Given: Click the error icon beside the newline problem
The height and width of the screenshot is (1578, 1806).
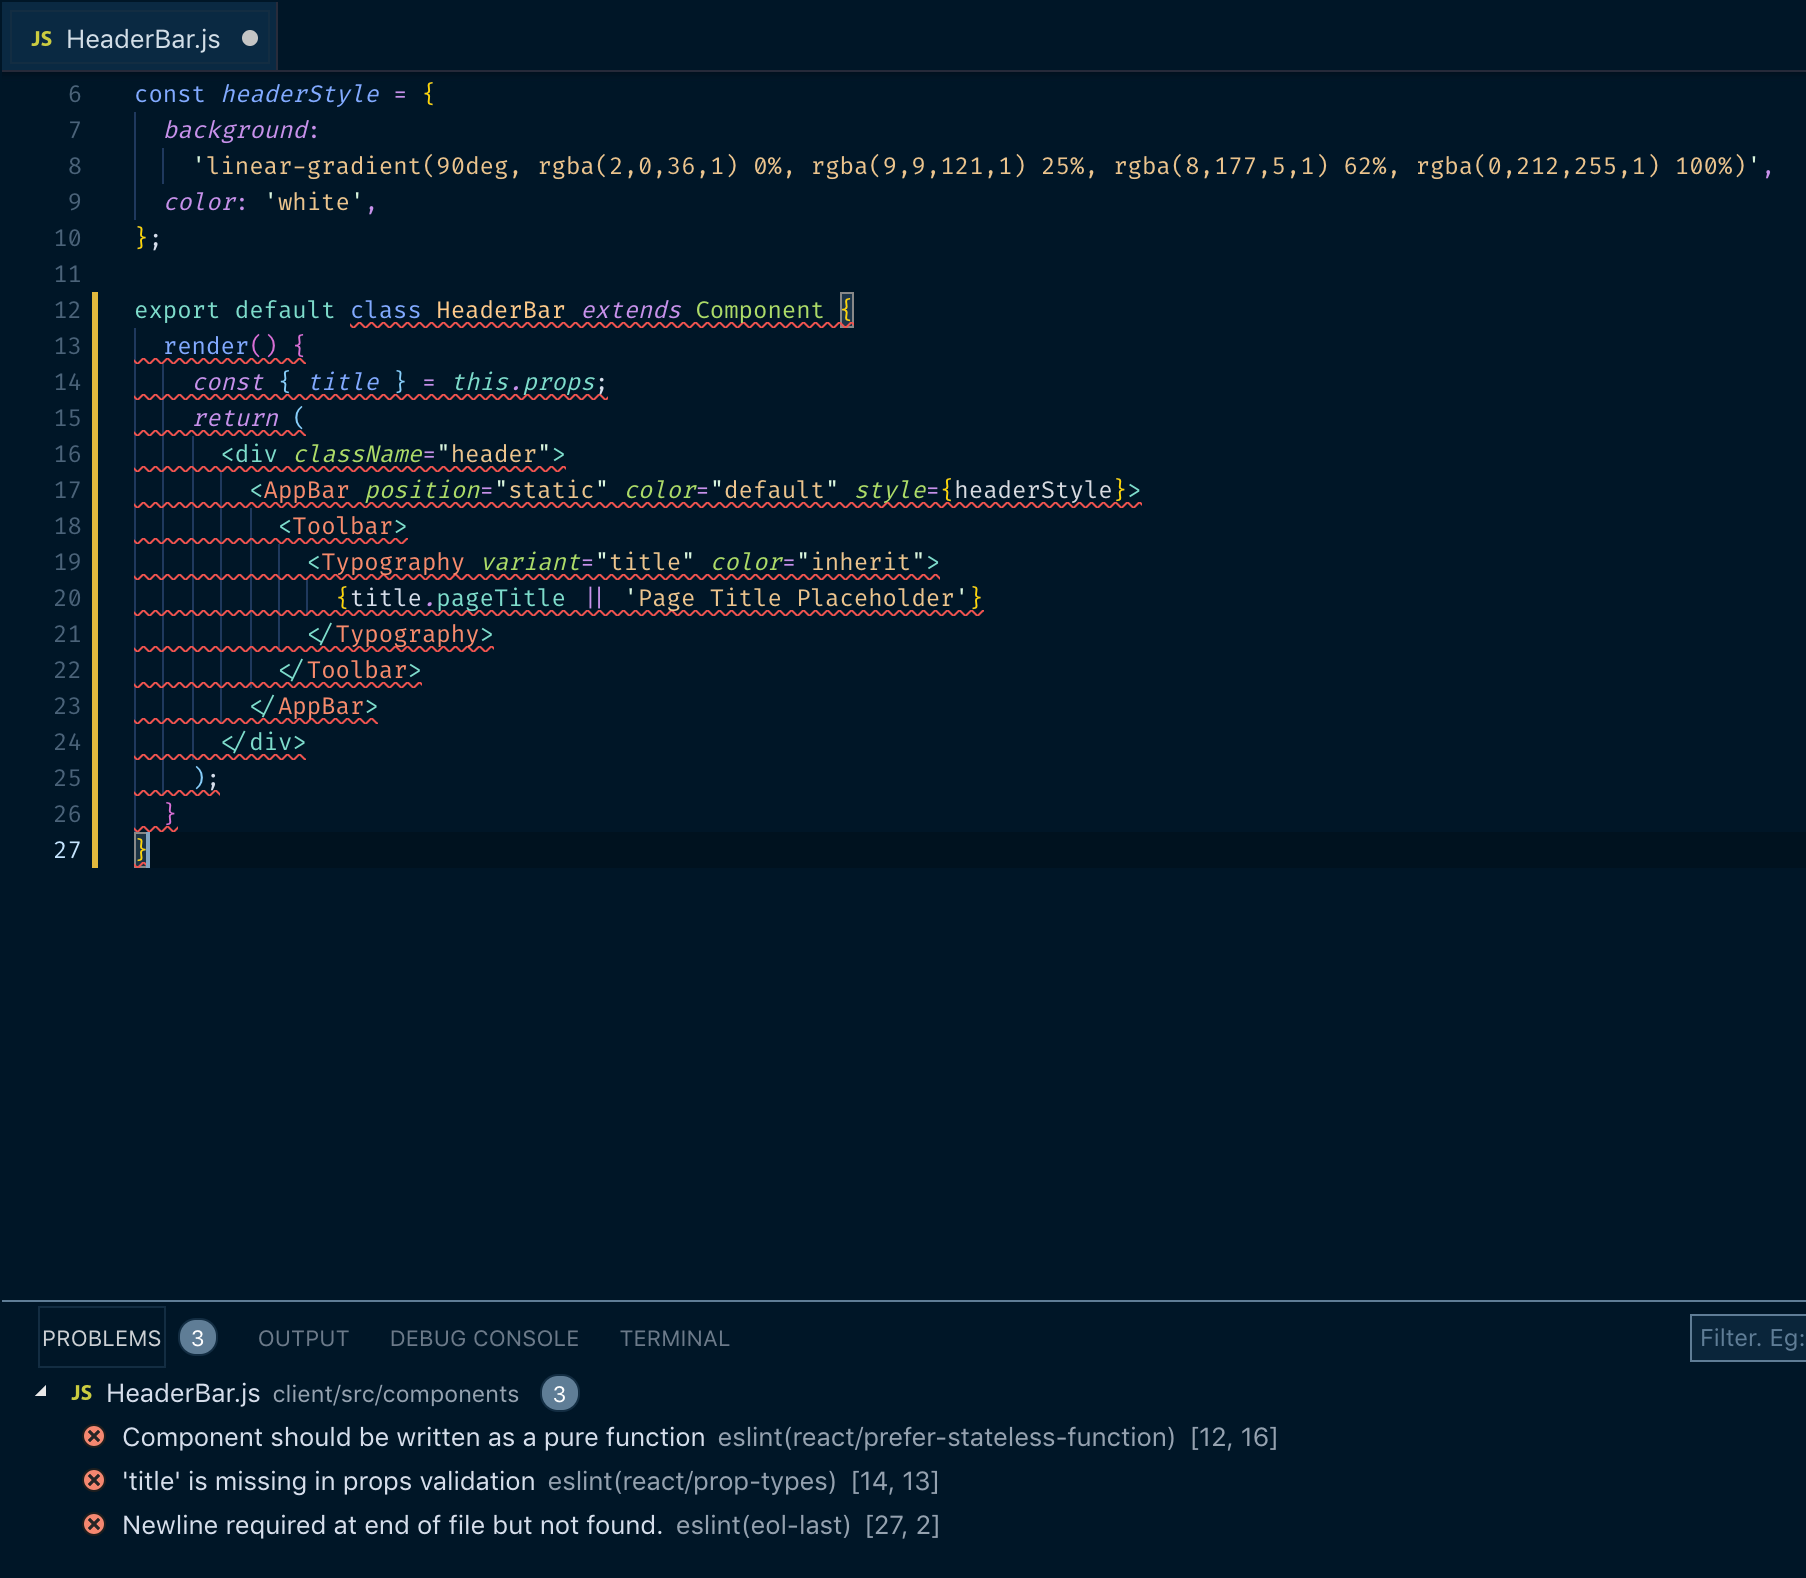Looking at the screenshot, I should (x=94, y=1525).
